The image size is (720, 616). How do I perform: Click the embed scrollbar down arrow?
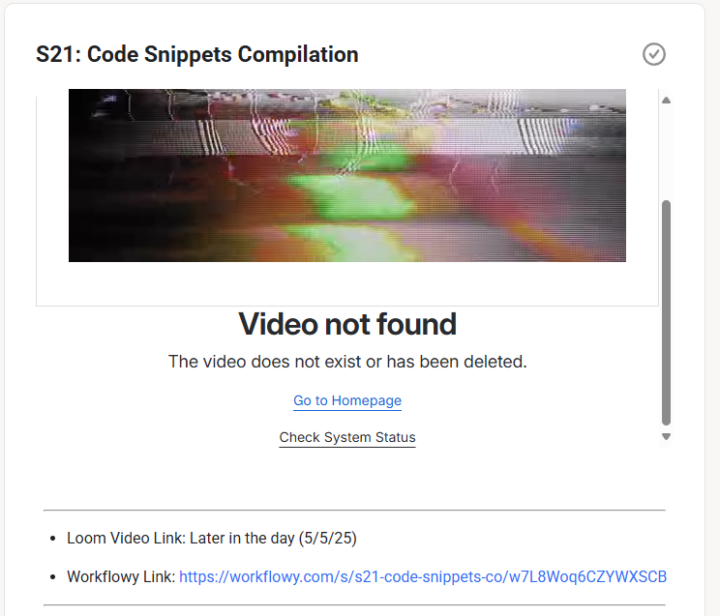click(x=666, y=437)
